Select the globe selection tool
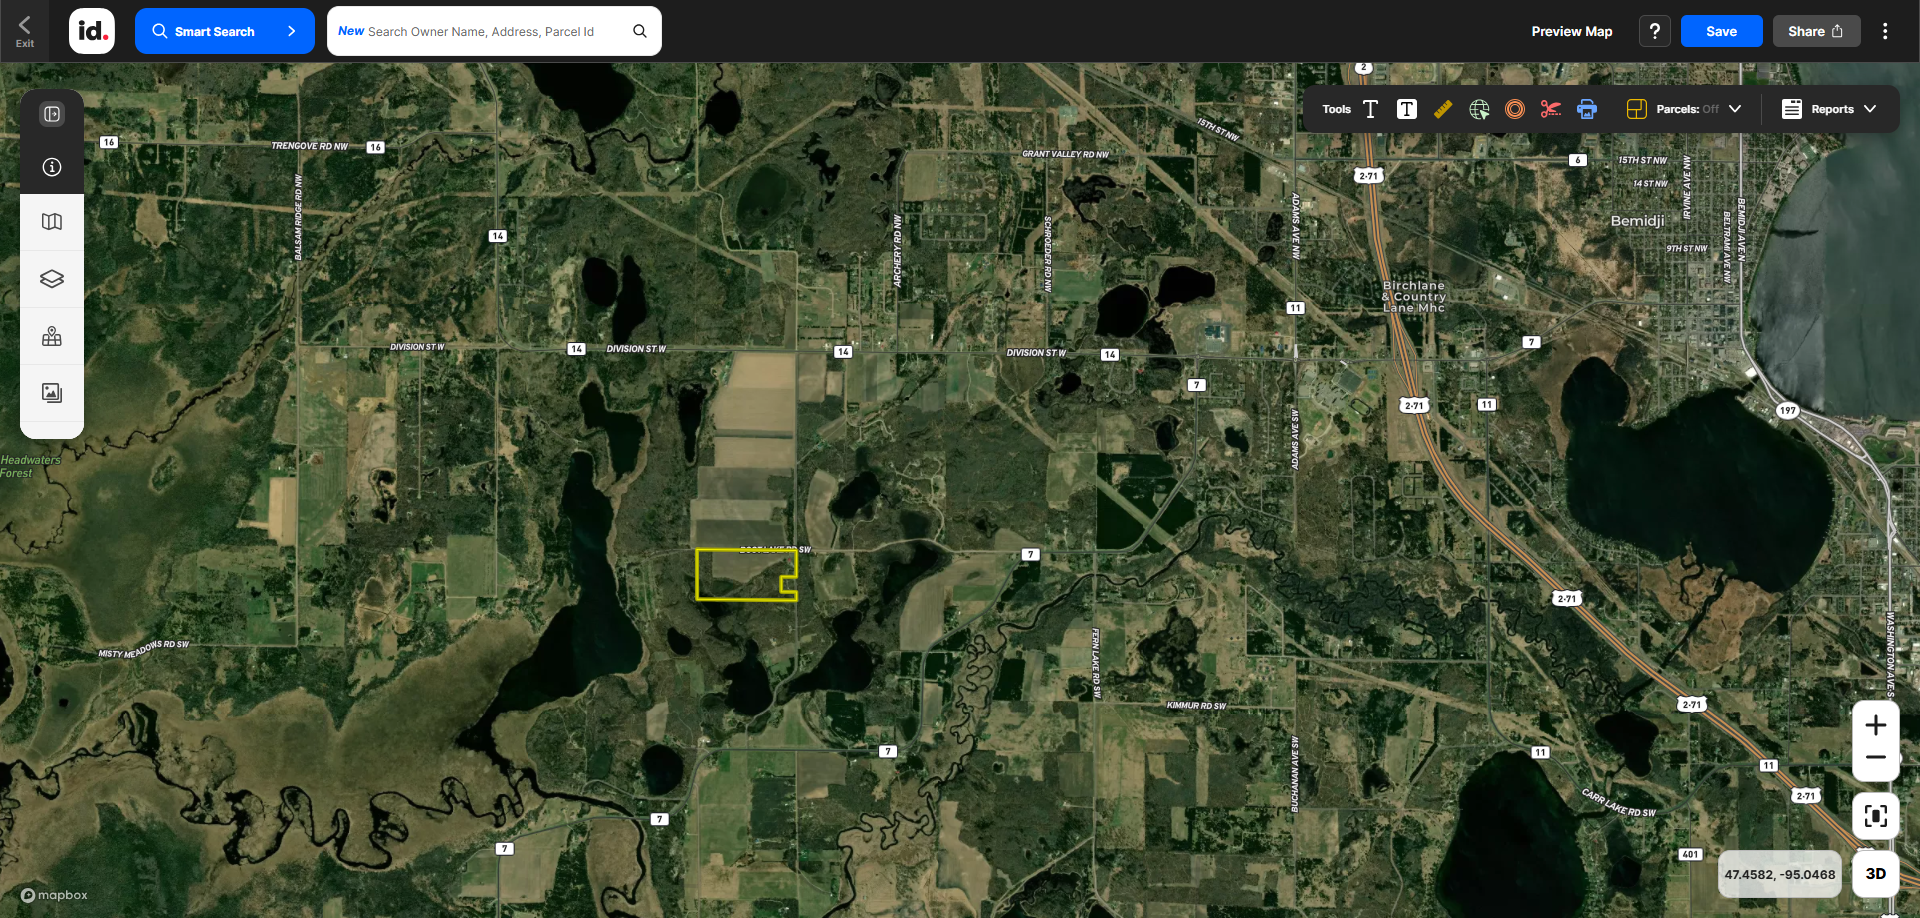The width and height of the screenshot is (1920, 918). tap(1479, 109)
